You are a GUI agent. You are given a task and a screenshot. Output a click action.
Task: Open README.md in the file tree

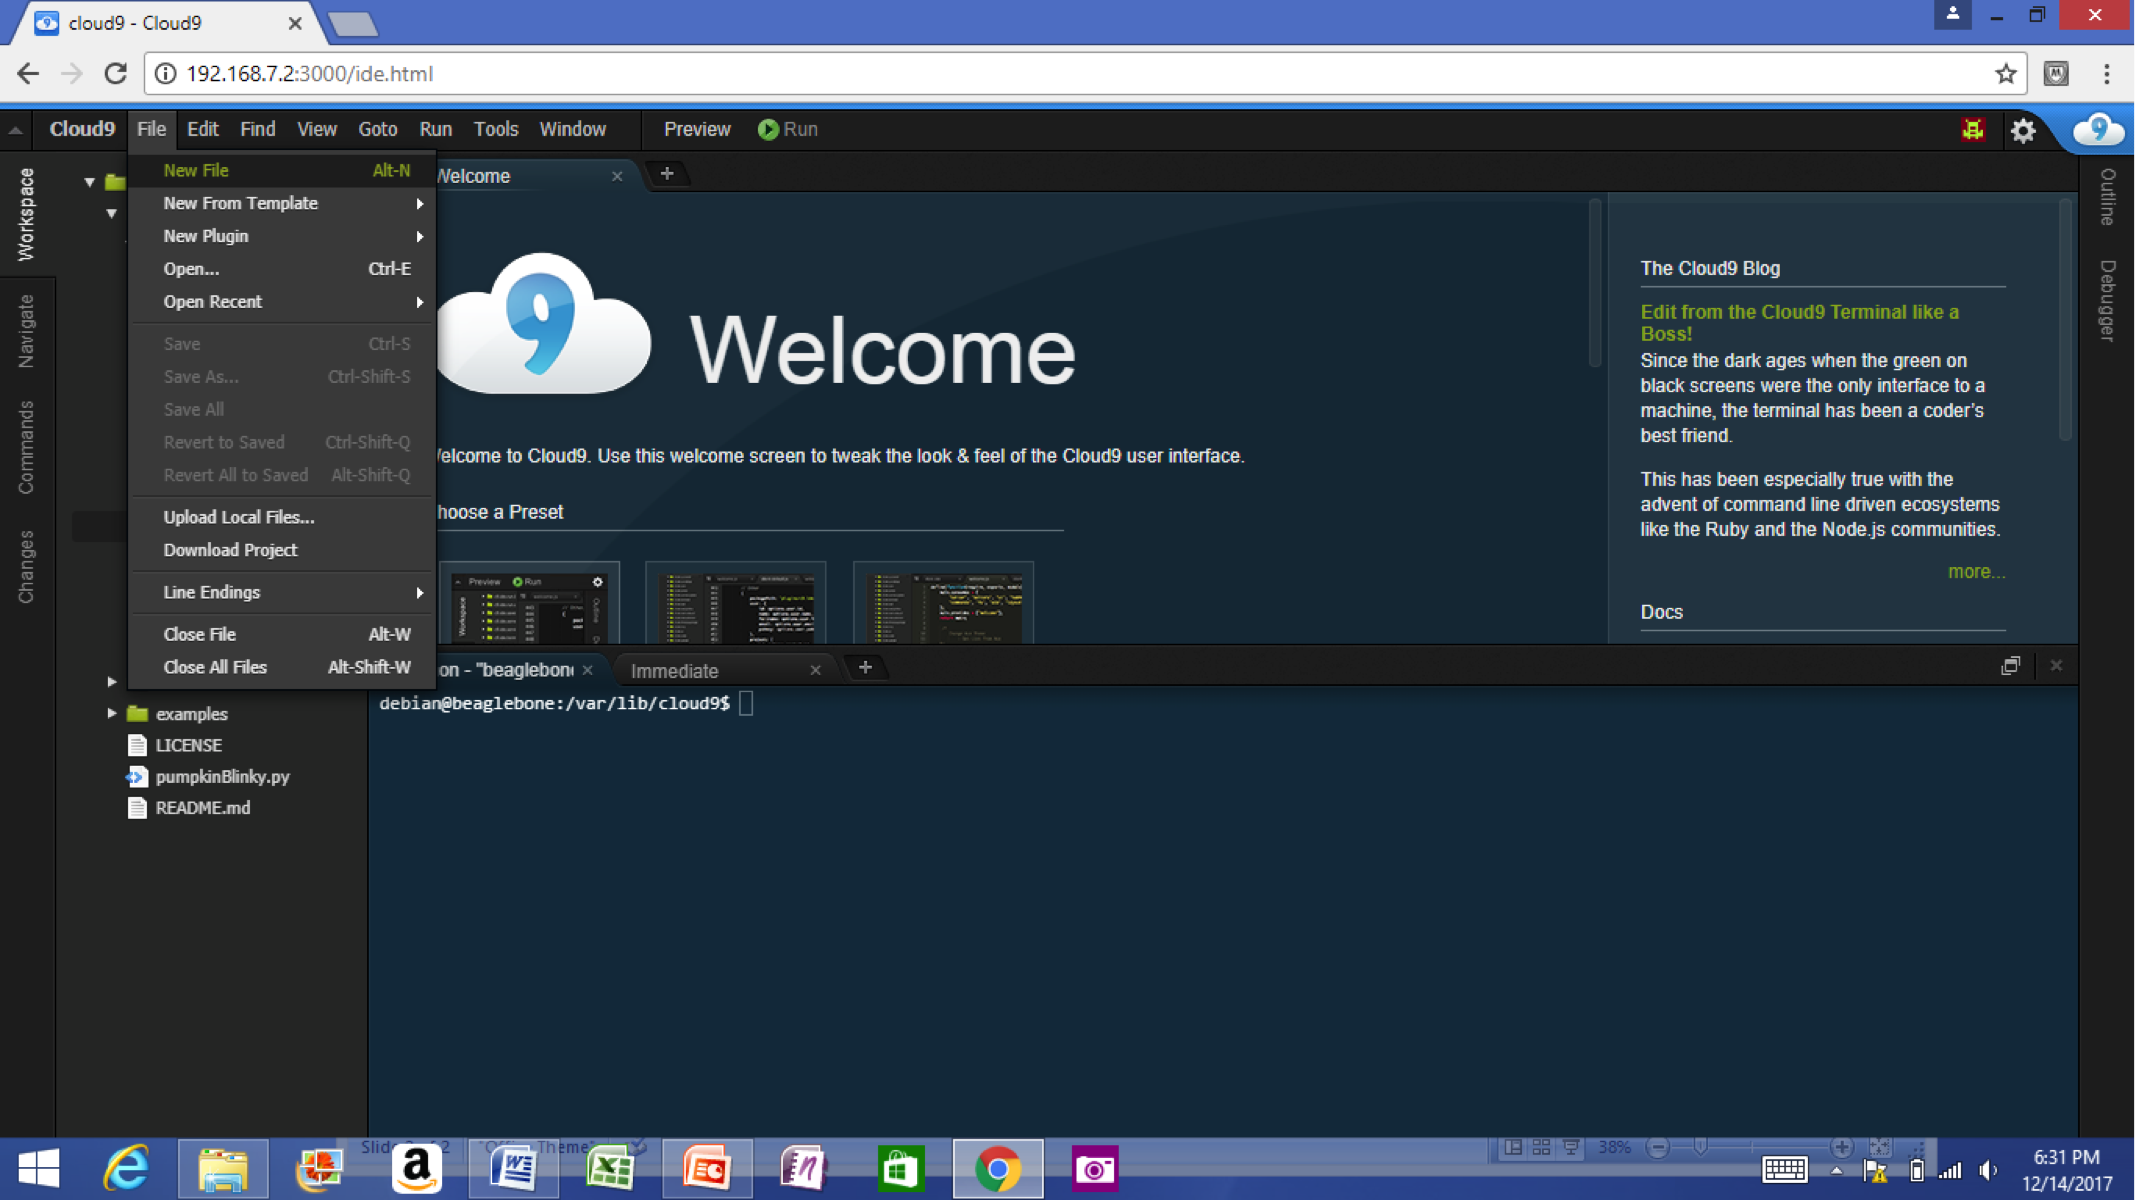pos(202,808)
